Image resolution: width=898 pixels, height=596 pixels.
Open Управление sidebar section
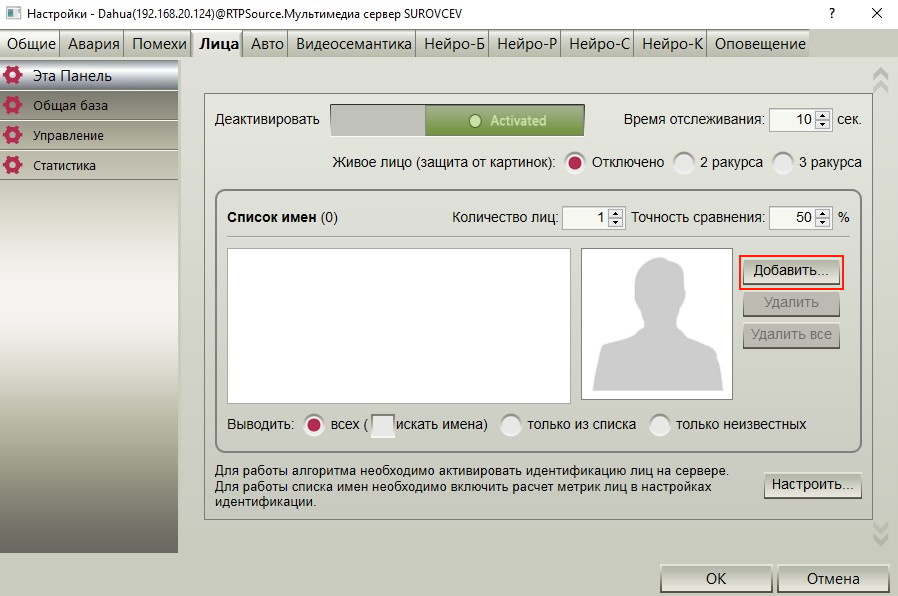pyautogui.click(x=89, y=136)
